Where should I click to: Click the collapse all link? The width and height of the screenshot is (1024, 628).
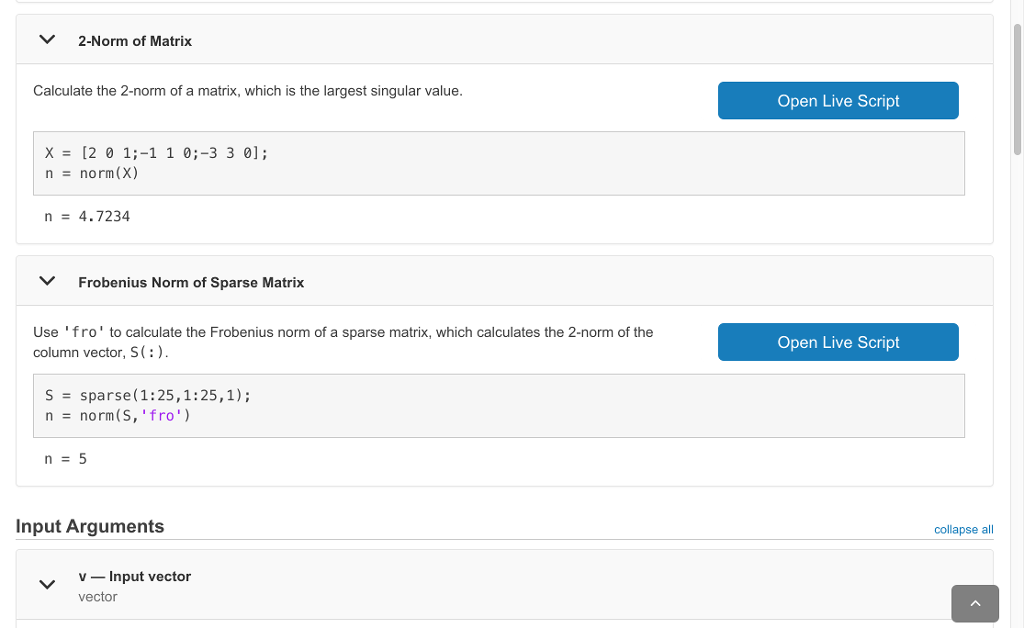click(963, 529)
